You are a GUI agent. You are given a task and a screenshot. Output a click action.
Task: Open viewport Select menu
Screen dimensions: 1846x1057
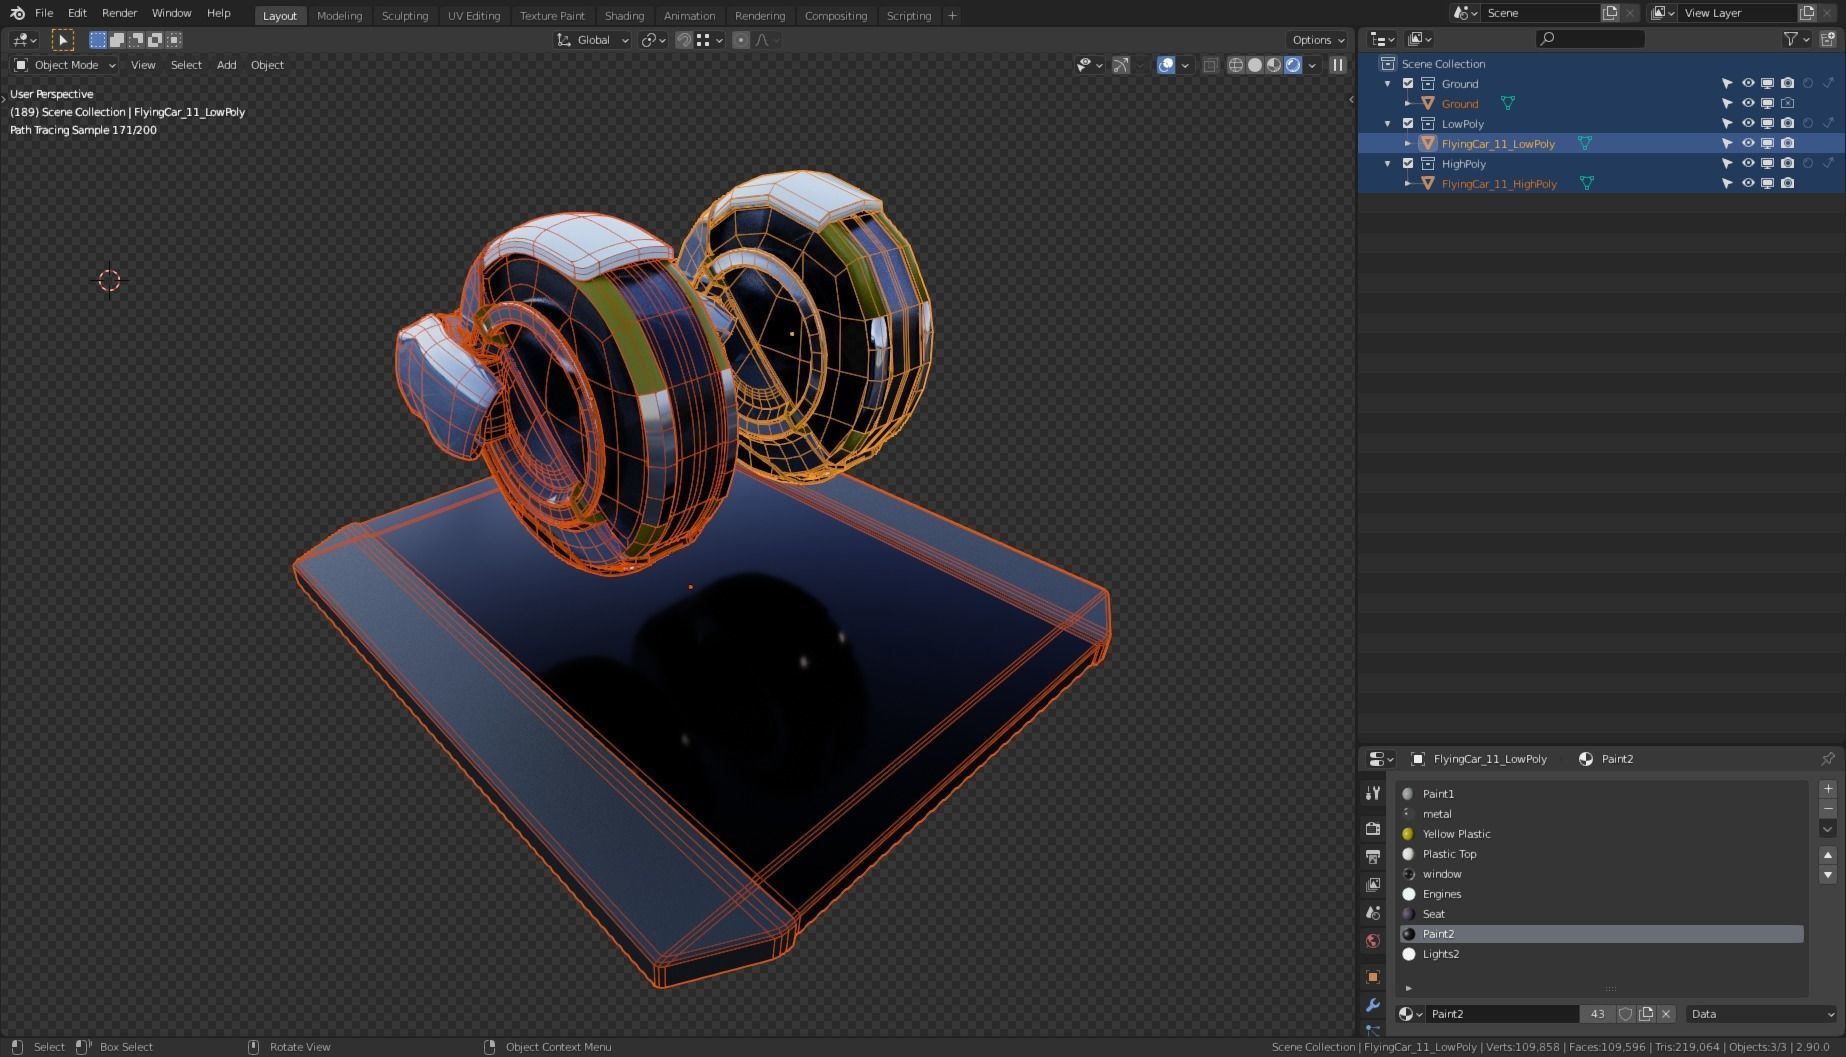coord(186,65)
